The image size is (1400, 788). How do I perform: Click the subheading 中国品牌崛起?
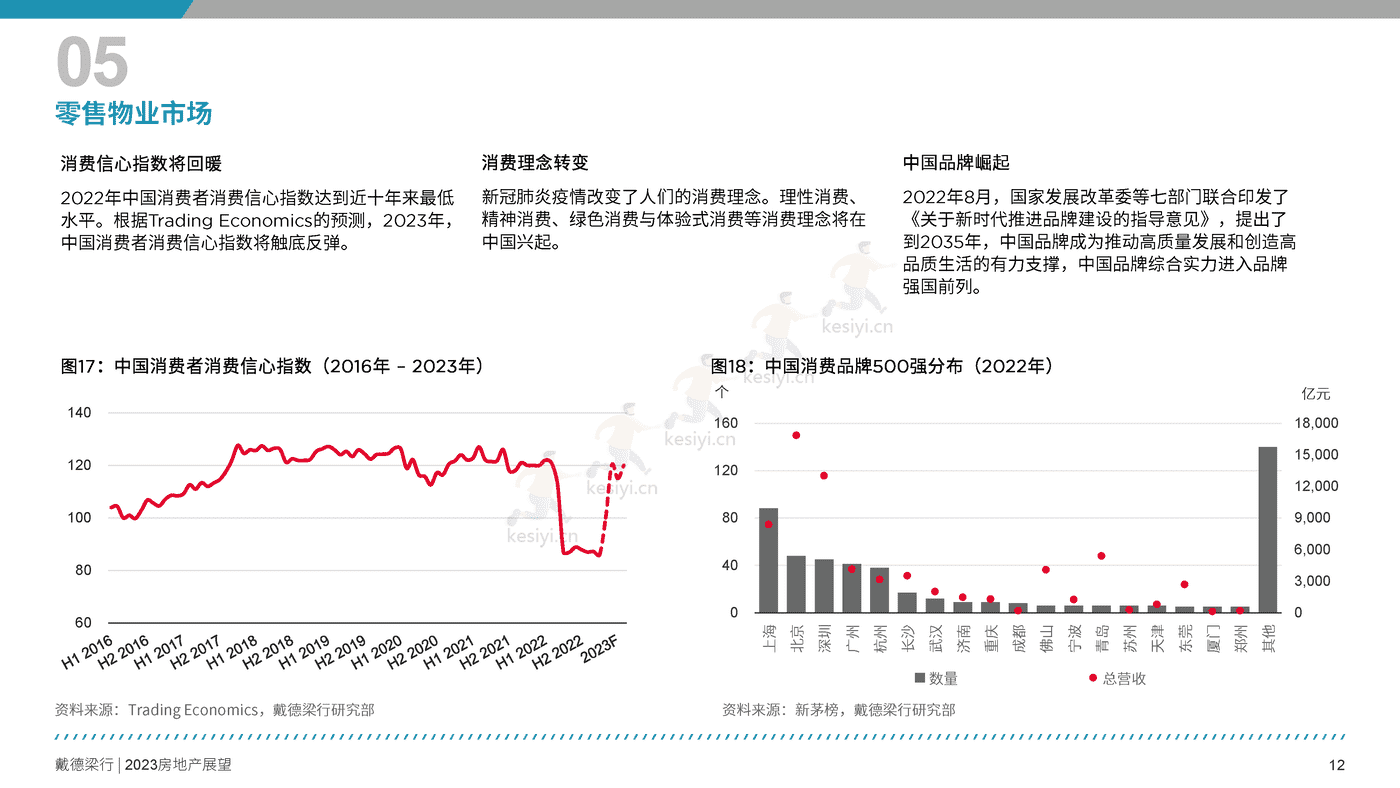[956, 162]
